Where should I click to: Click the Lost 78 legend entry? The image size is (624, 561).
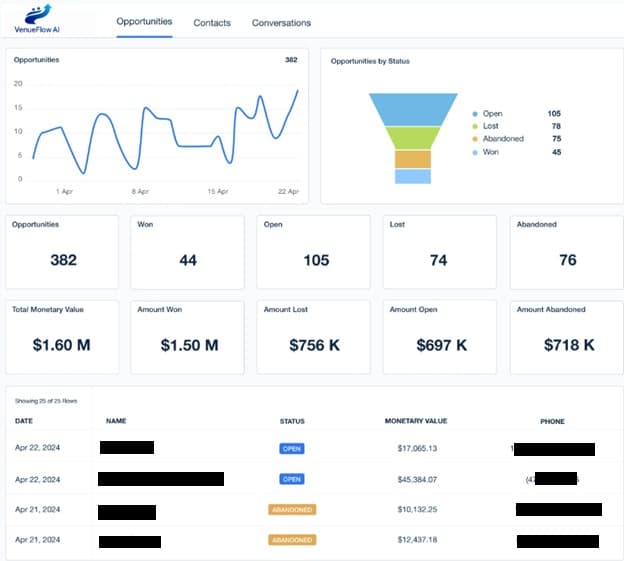(516, 126)
